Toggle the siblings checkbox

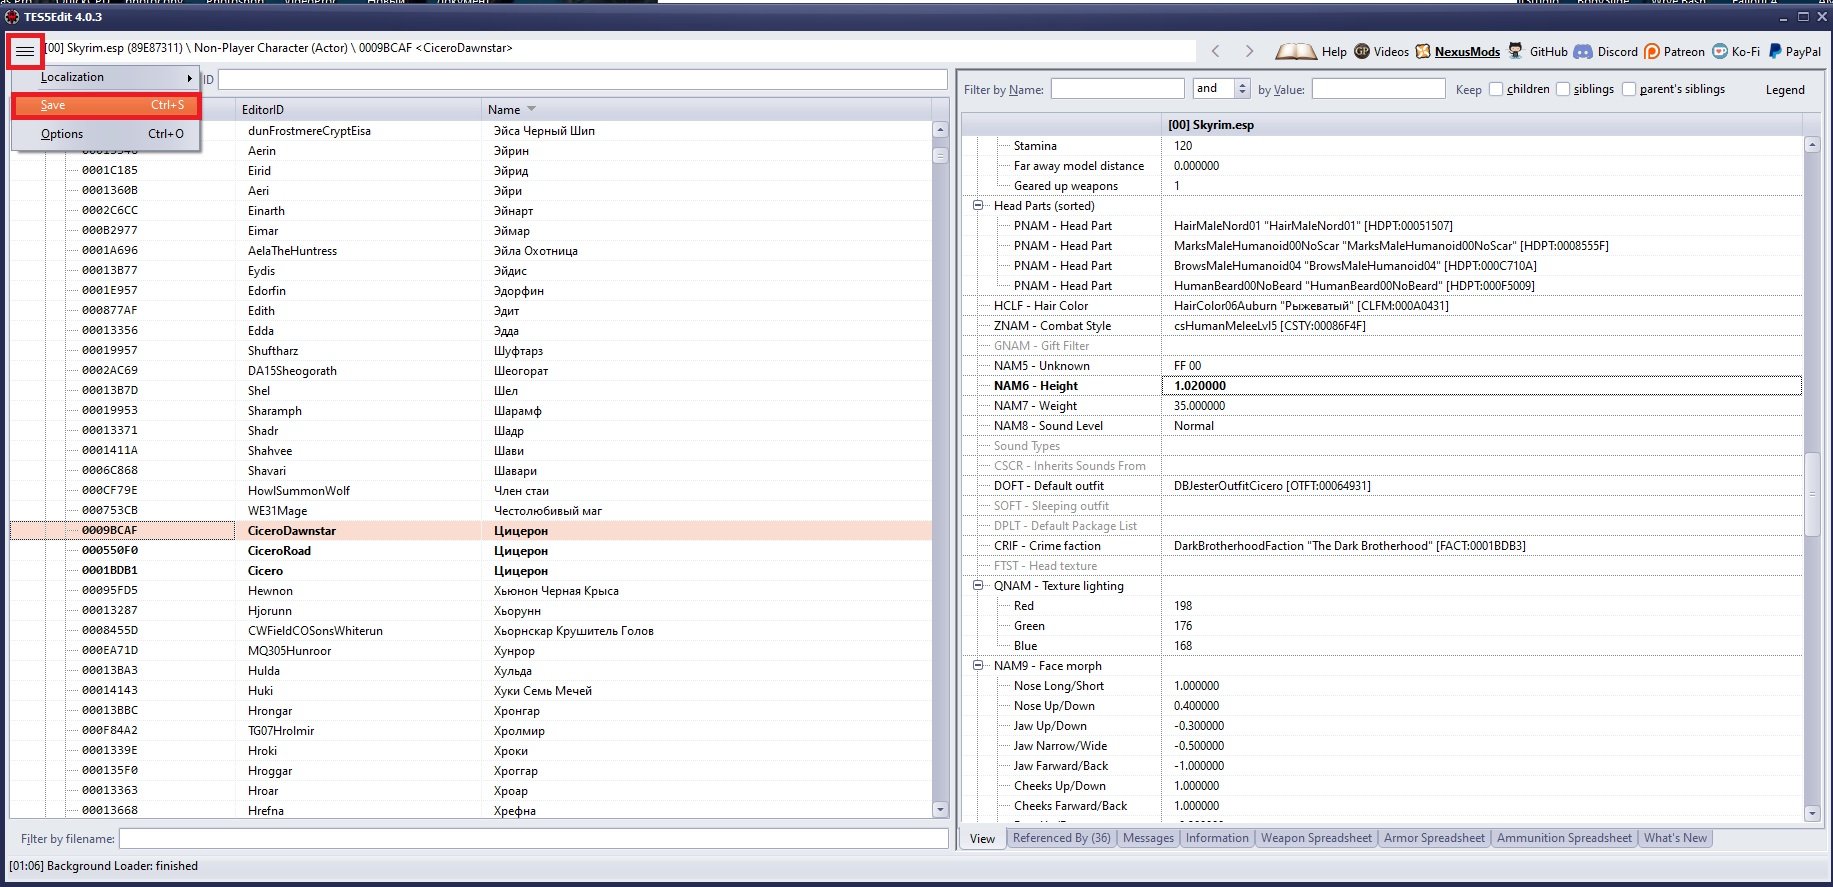pos(1563,89)
